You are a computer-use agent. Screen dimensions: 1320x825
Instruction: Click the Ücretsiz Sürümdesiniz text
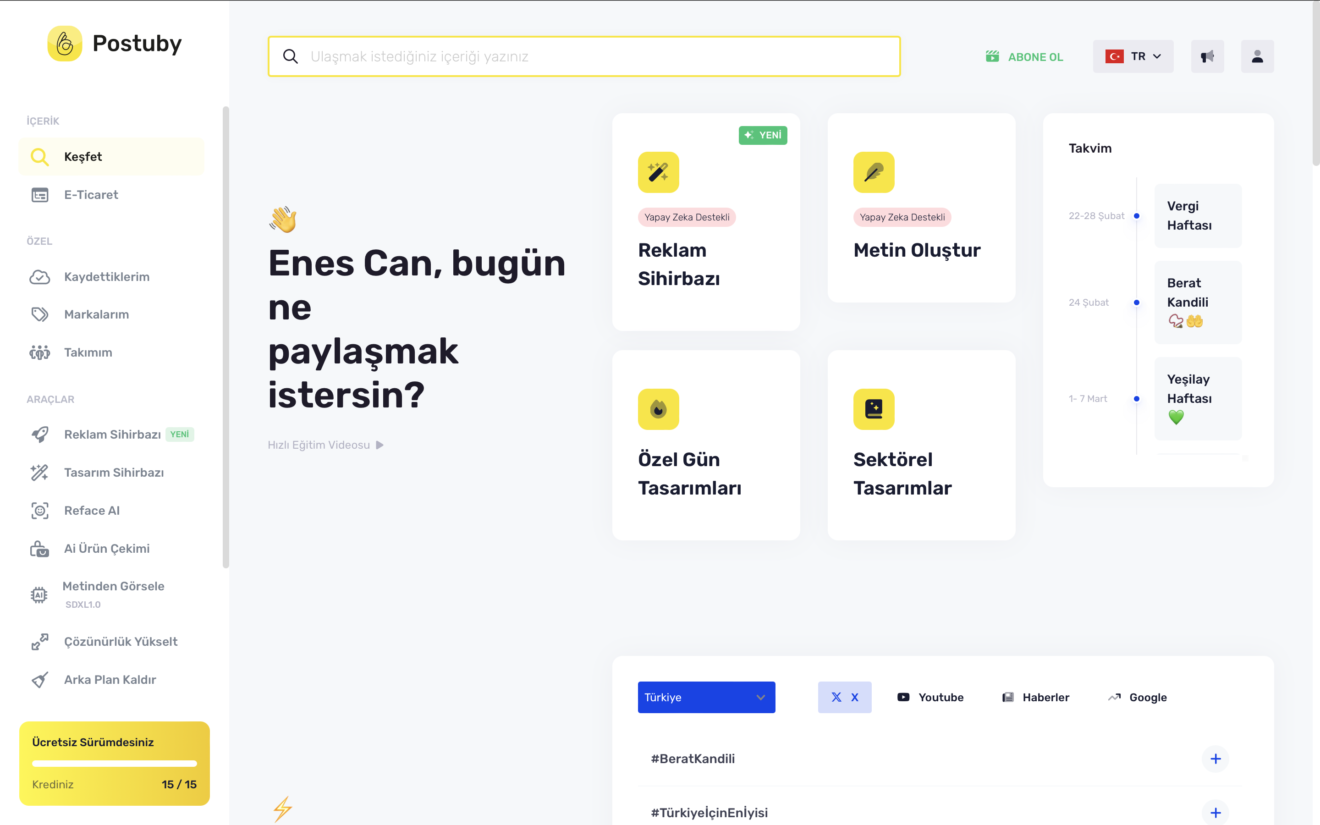(x=93, y=743)
